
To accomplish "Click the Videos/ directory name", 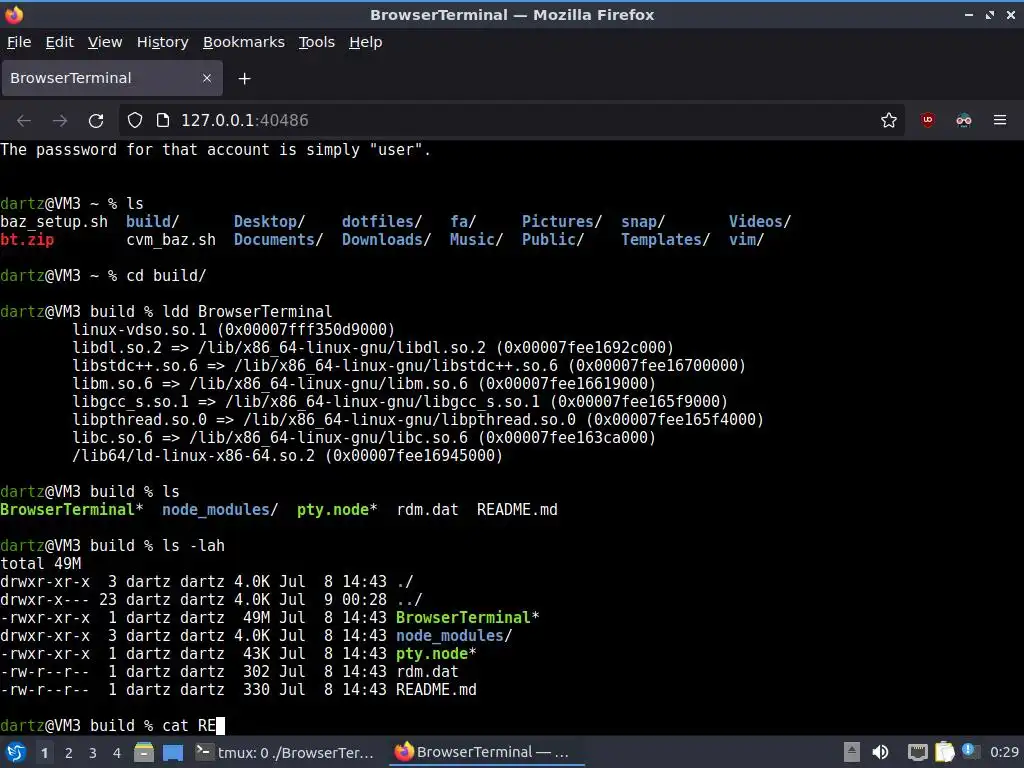I will click(760, 221).
